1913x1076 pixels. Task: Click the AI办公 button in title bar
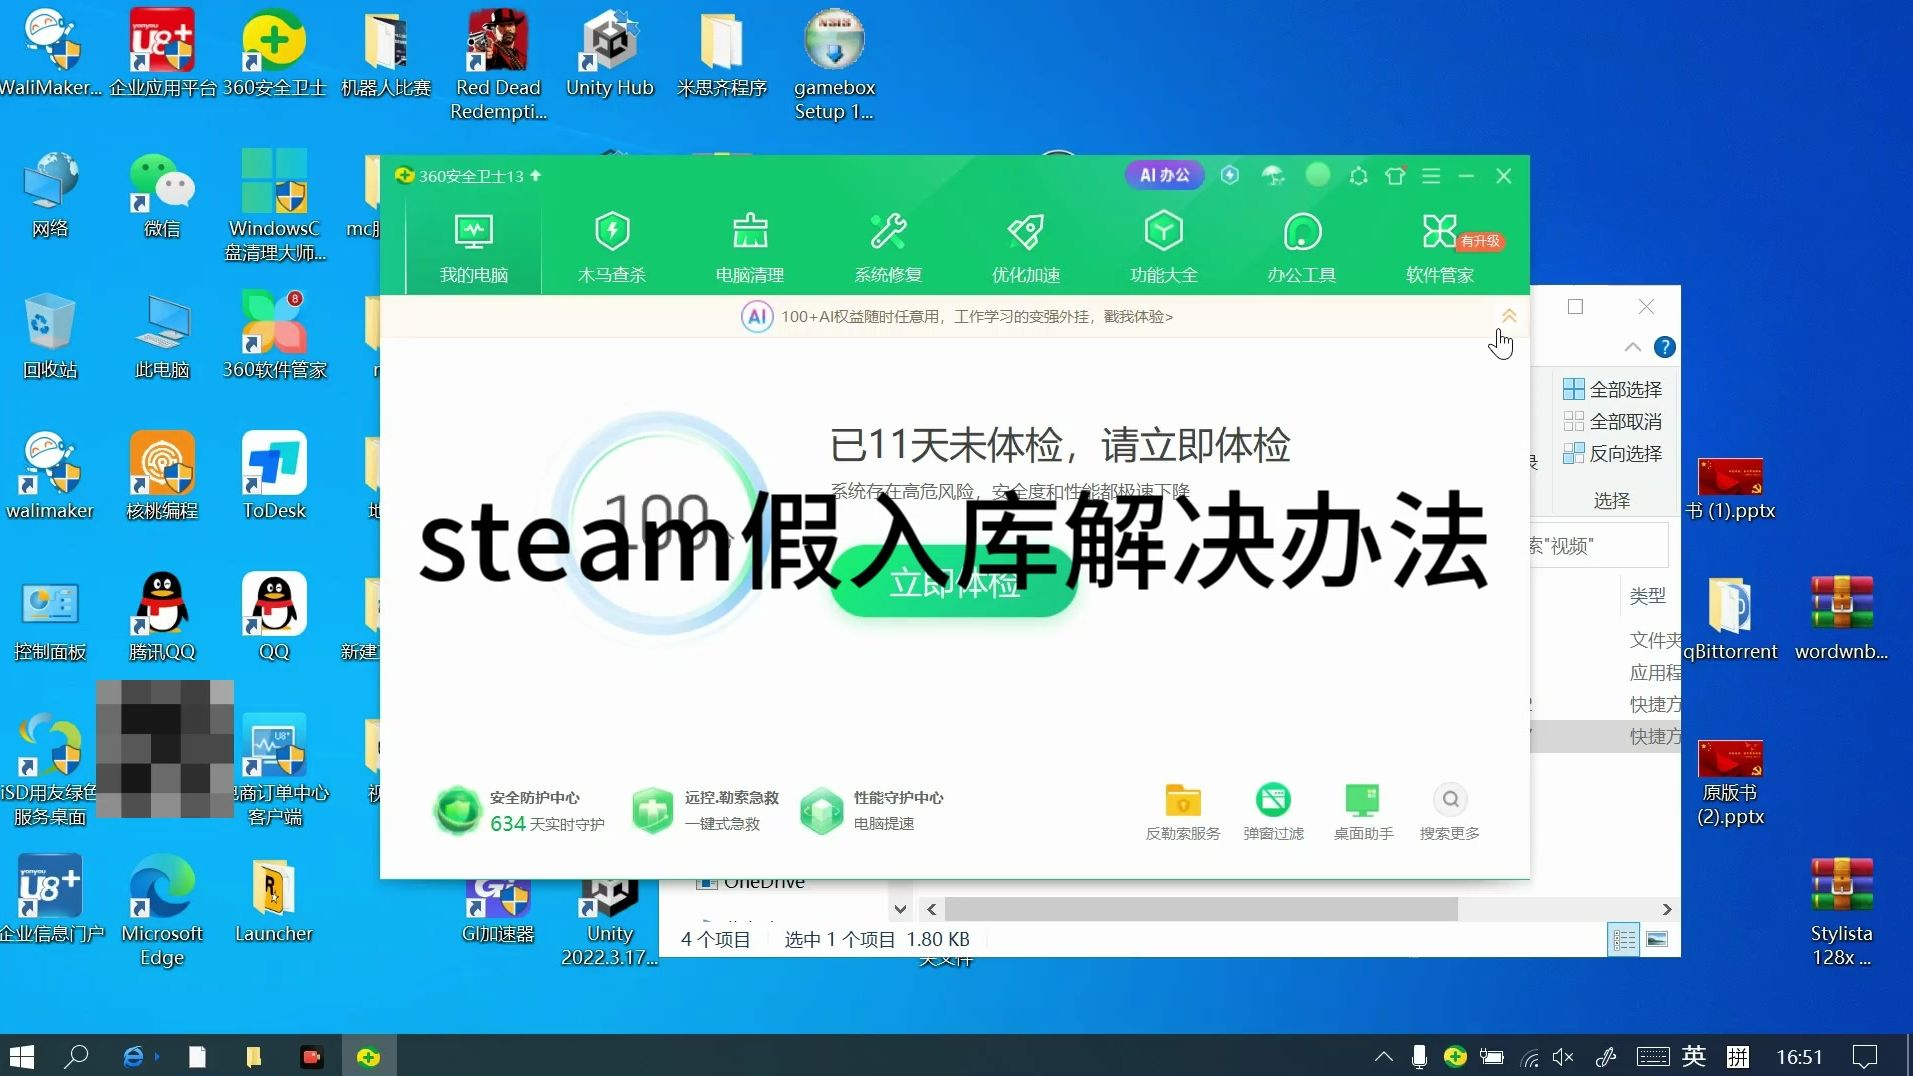[x=1165, y=175]
